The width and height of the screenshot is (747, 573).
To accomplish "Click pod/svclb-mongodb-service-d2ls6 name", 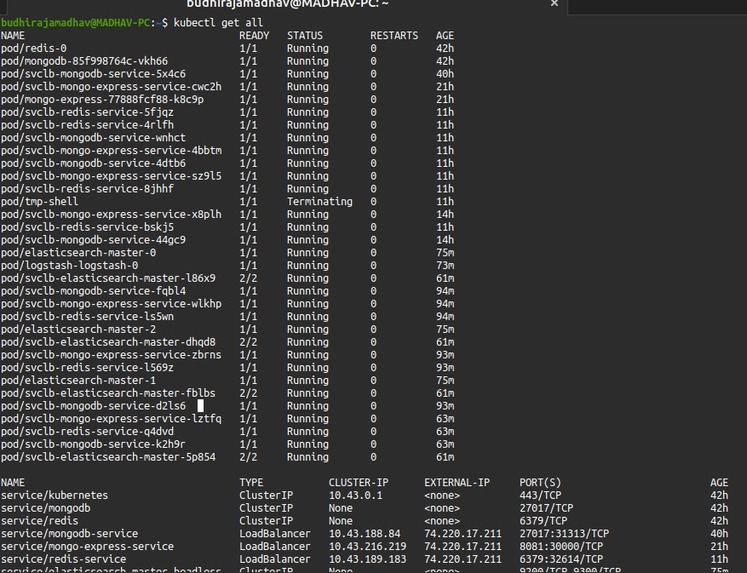I will (x=93, y=406).
